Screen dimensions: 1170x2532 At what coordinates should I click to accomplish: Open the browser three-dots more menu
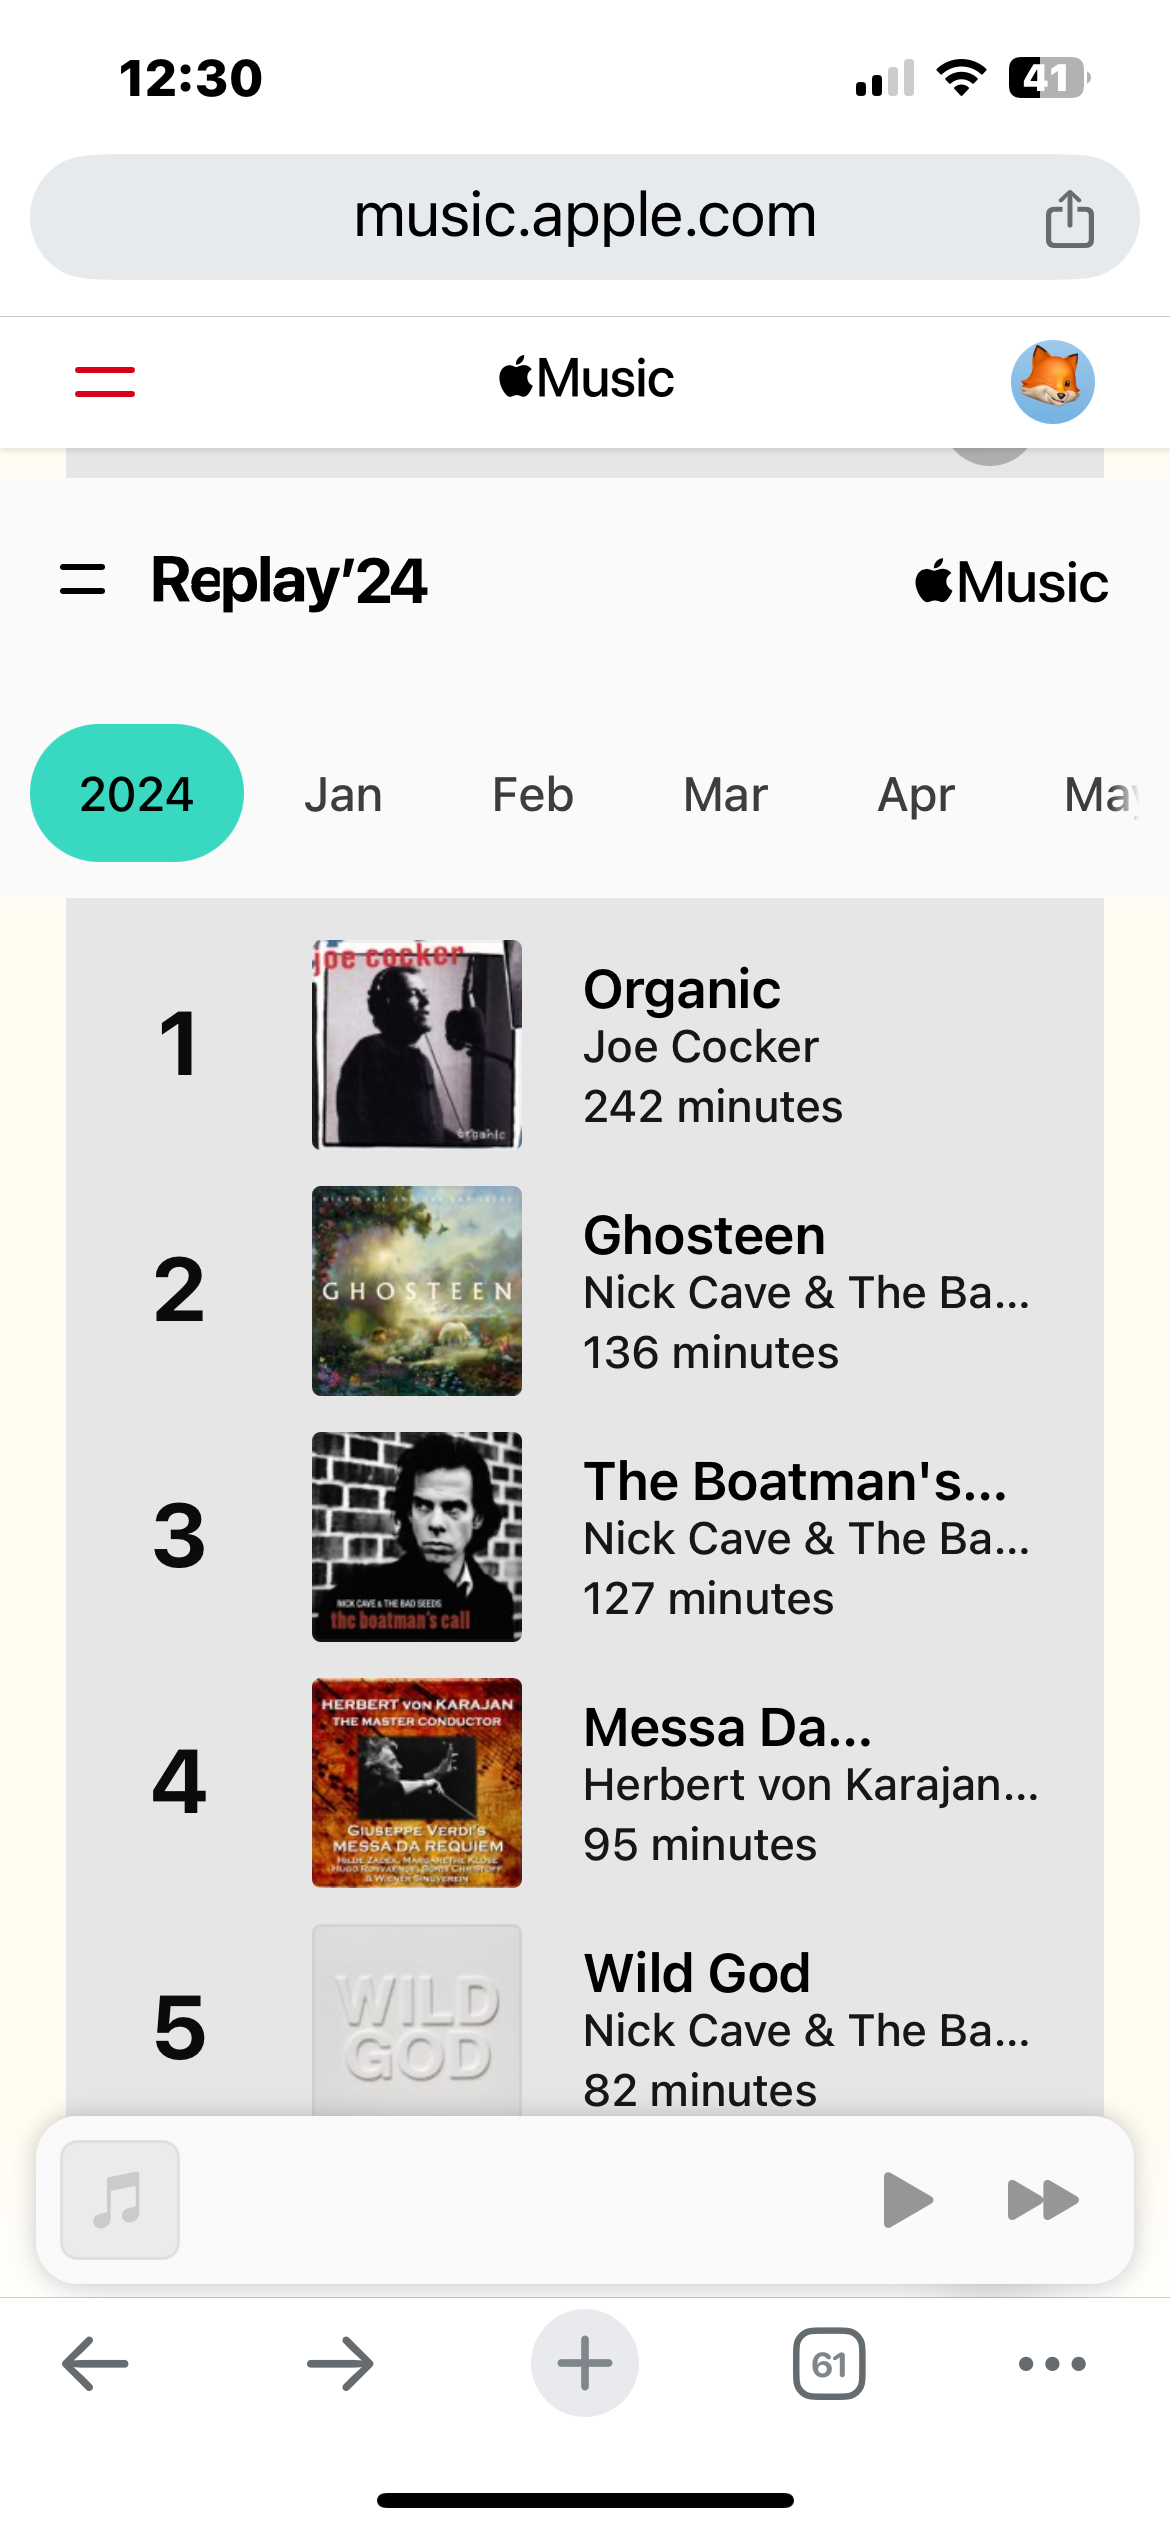(x=1052, y=2364)
